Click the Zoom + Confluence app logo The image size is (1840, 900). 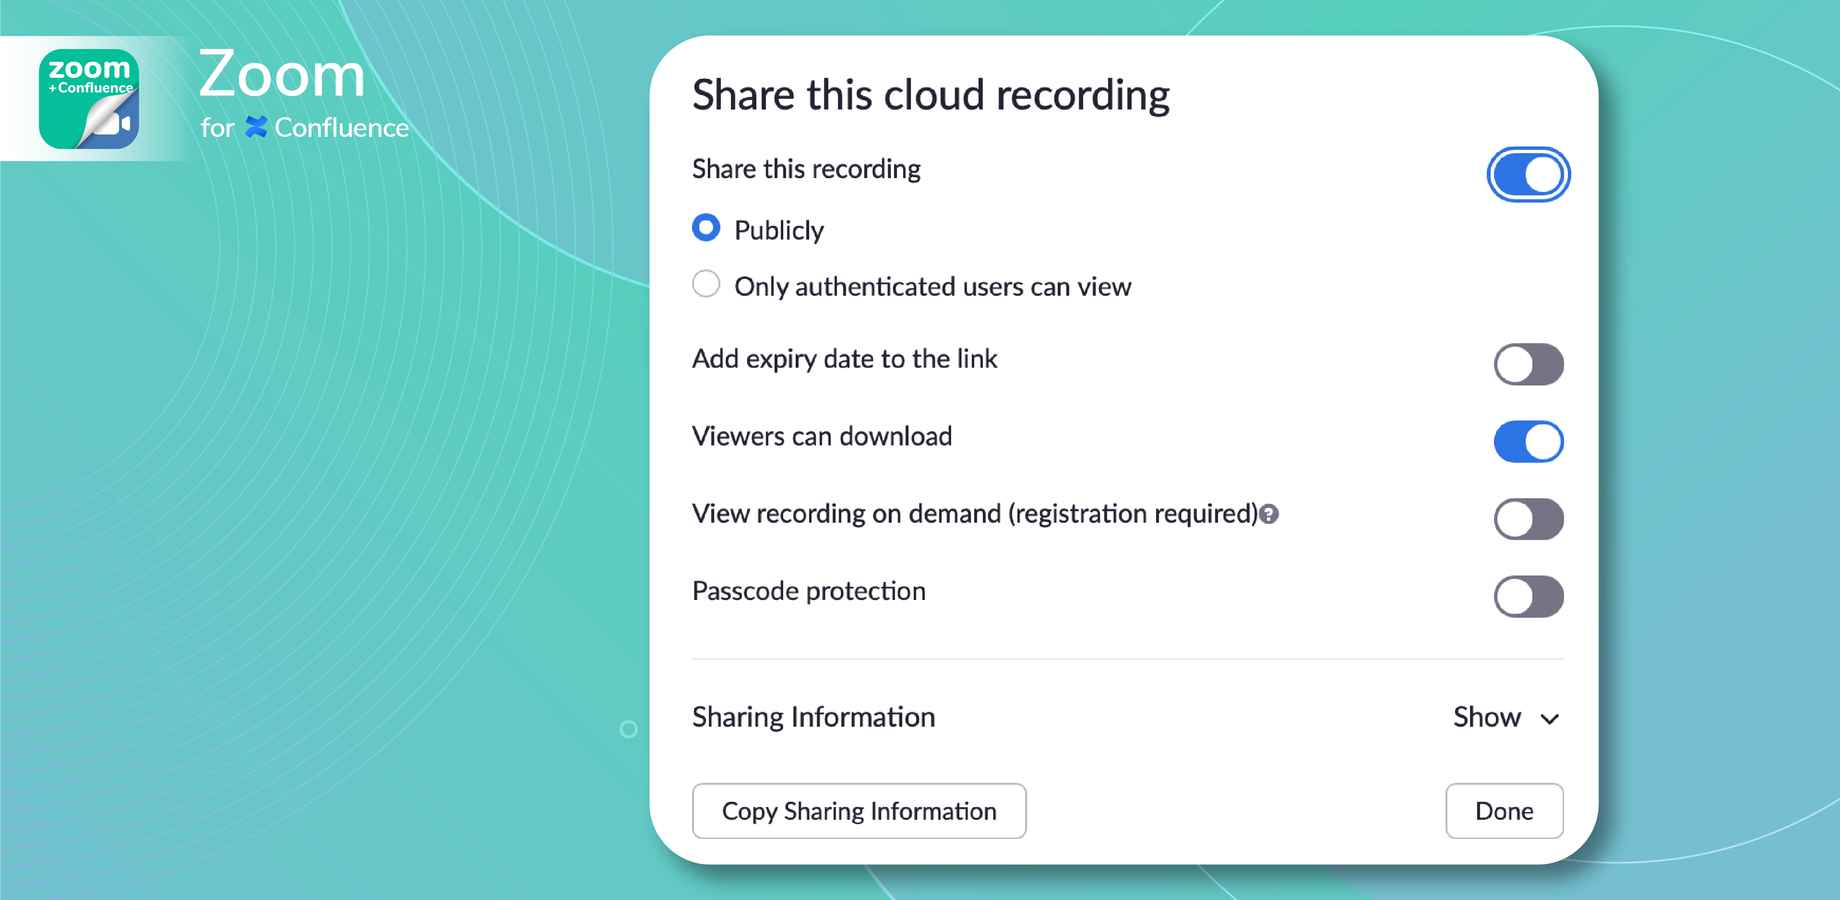pyautogui.click(x=89, y=99)
